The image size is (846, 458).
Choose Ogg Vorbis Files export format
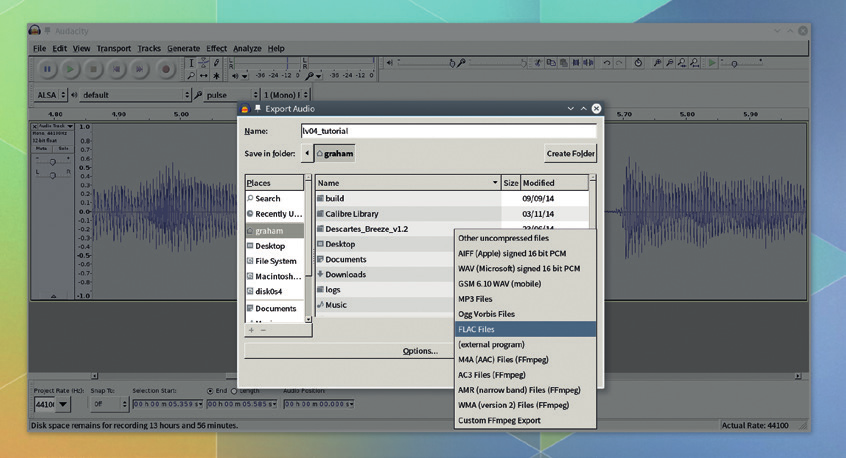coord(526,314)
